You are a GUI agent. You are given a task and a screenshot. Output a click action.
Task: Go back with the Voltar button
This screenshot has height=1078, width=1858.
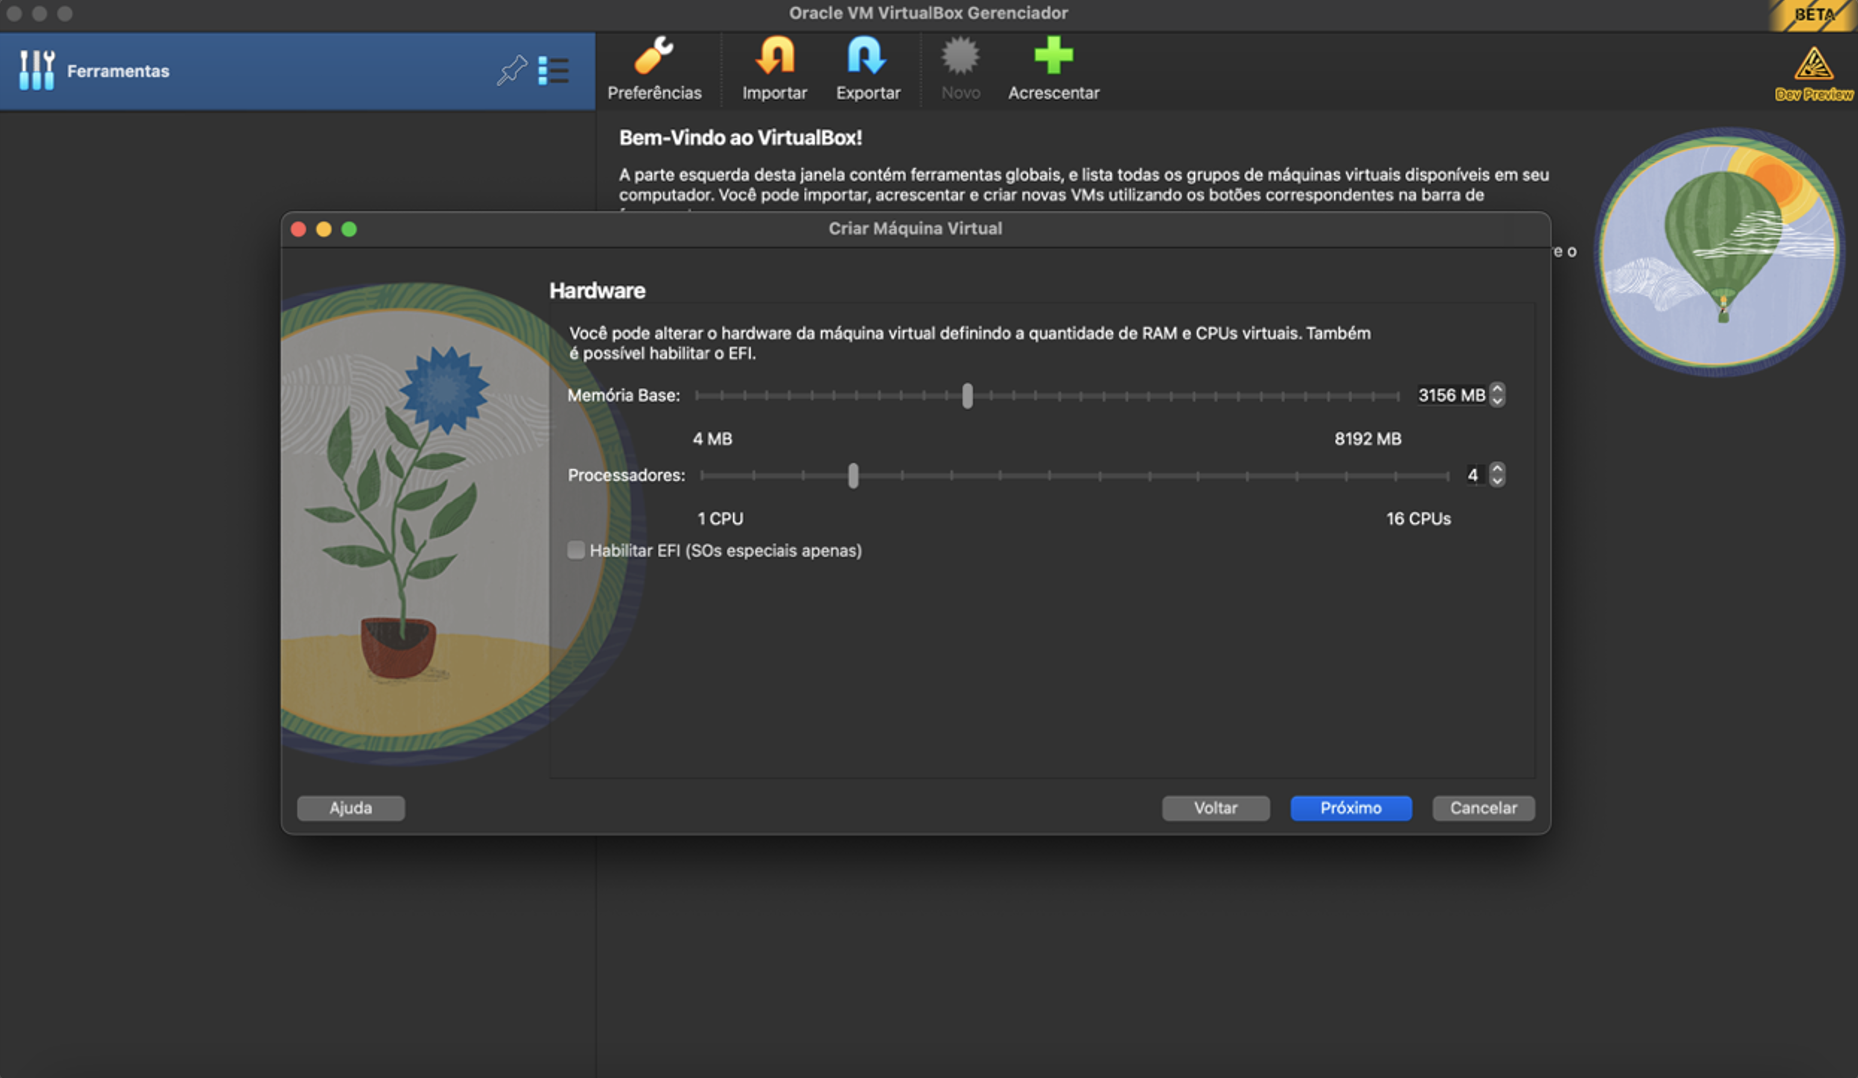(1216, 808)
